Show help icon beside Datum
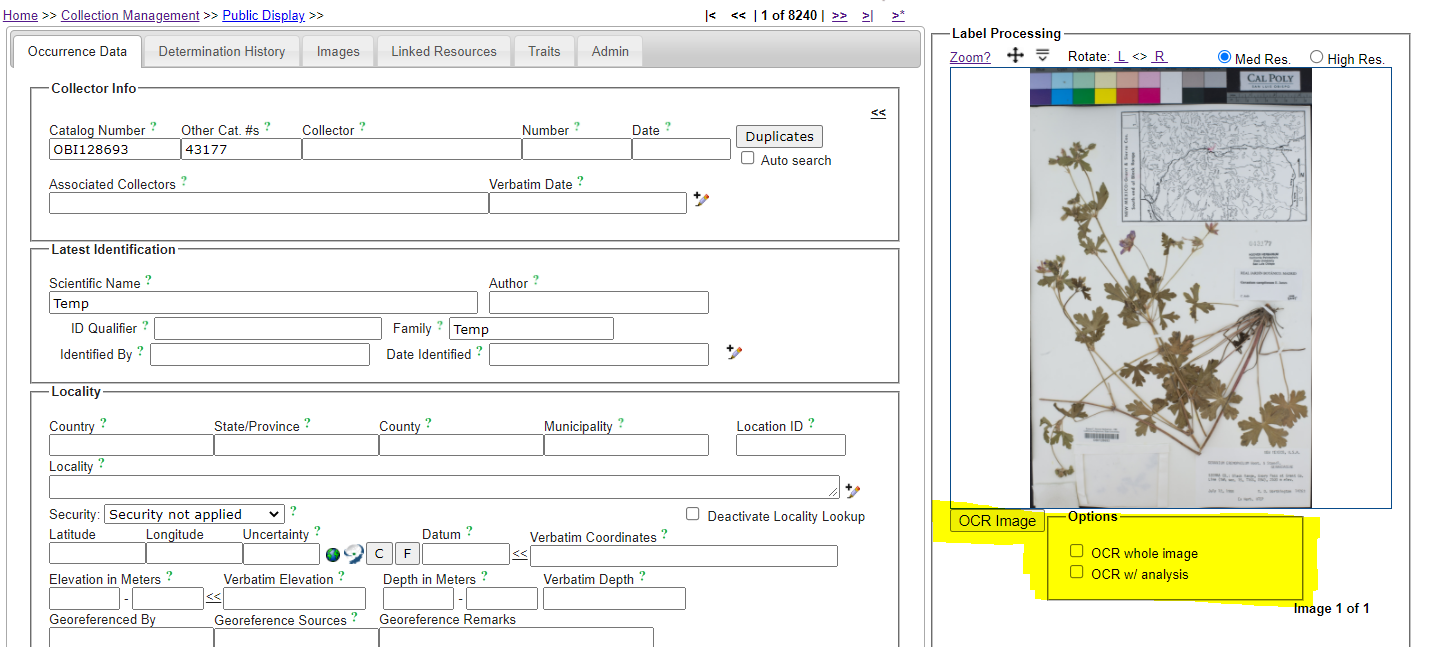Image resolution: width=1445 pixels, height=647 pixels. (x=468, y=532)
